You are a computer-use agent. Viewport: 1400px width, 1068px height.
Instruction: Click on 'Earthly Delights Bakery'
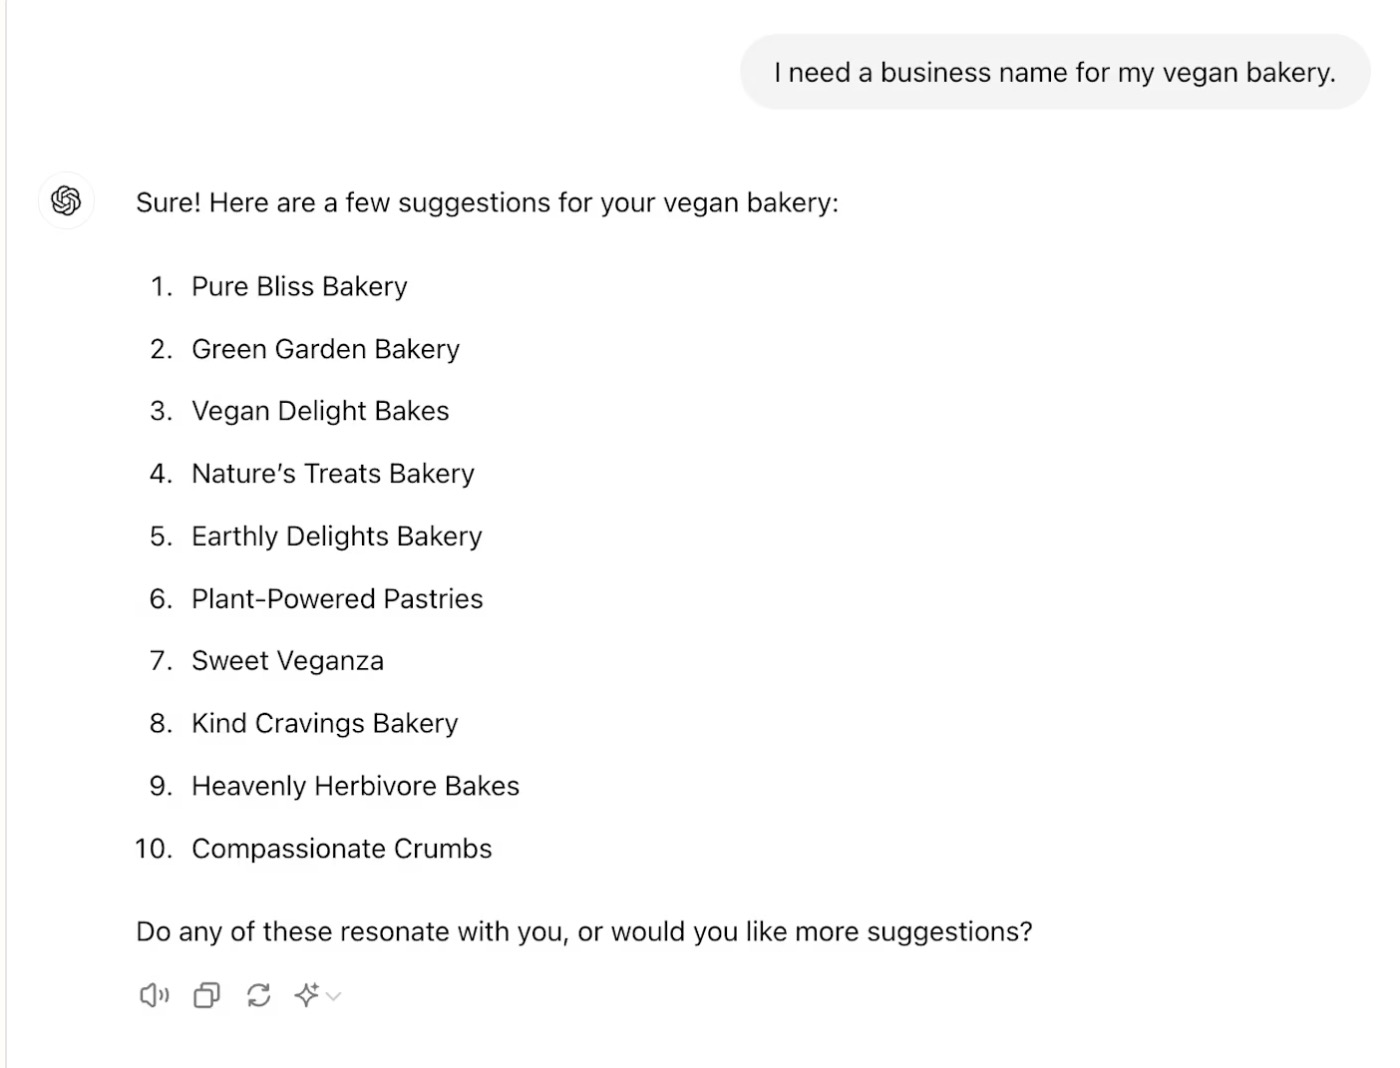coord(337,536)
